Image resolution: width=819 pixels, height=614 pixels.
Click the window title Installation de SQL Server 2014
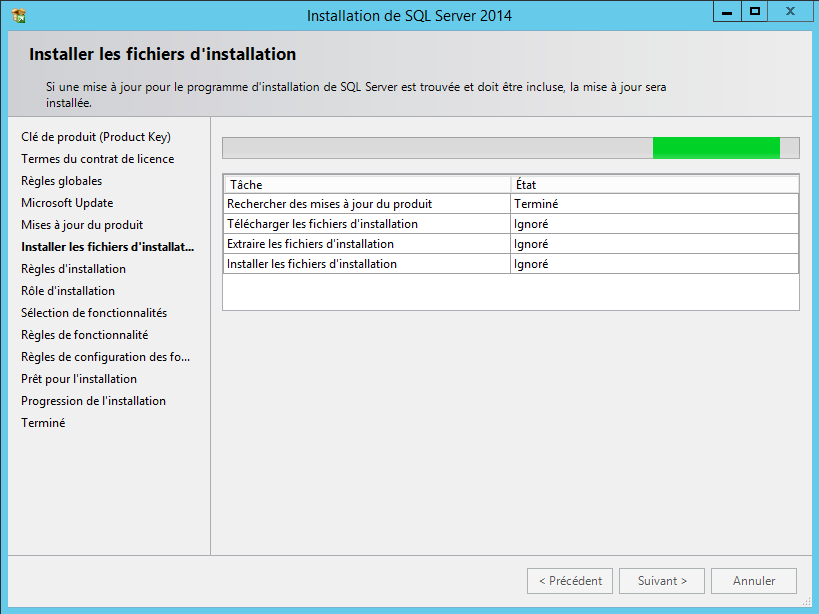pyautogui.click(x=409, y=16)
